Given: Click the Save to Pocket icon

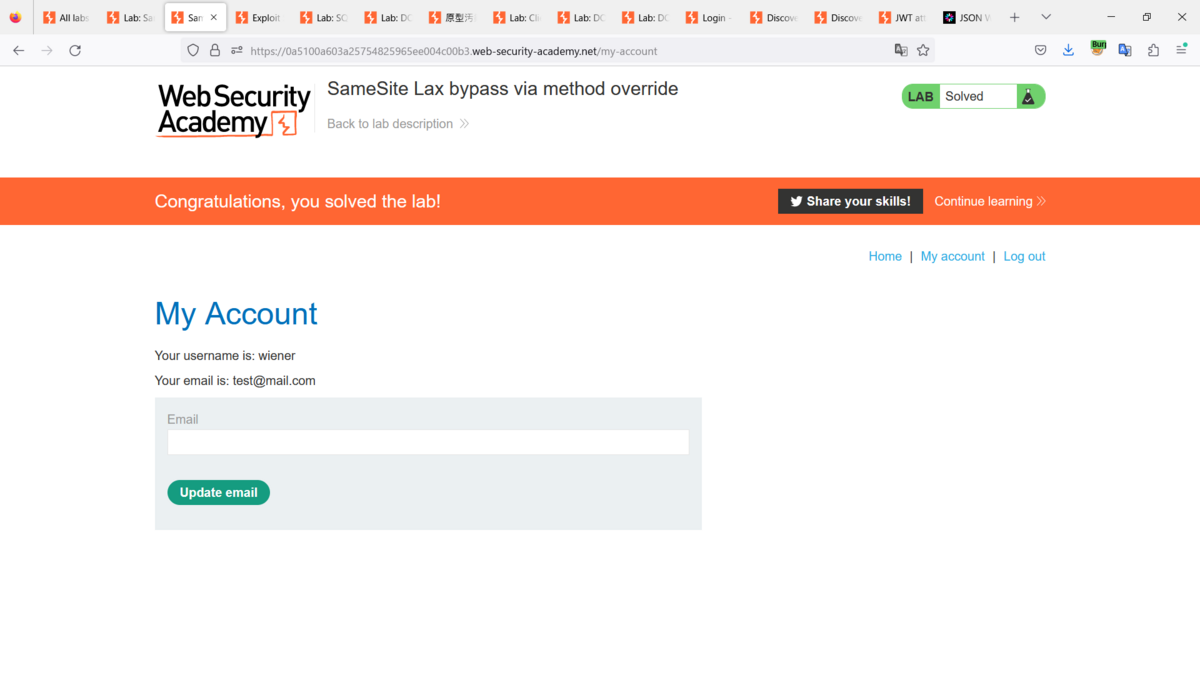Looking at the screenshot, I should click(x=1040, y=50).
